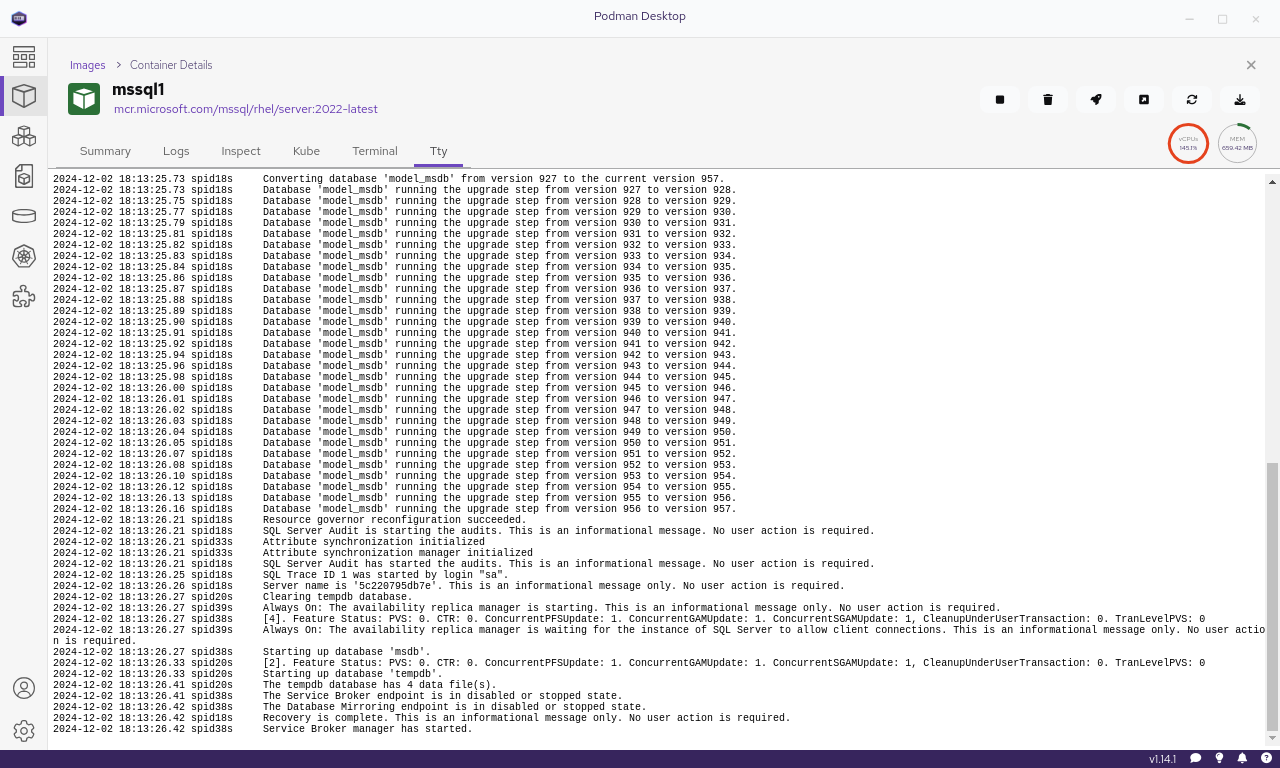Open the Pods sidebar icon
This screenshot has height=768, width=1280.
click(x=24, y=136)
